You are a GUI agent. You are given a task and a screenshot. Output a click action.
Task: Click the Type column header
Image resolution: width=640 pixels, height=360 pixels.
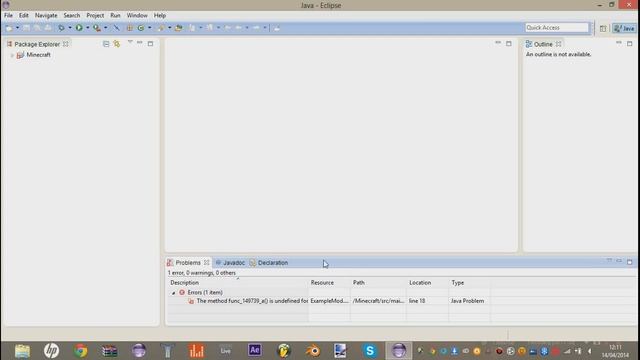coord(469,282)
